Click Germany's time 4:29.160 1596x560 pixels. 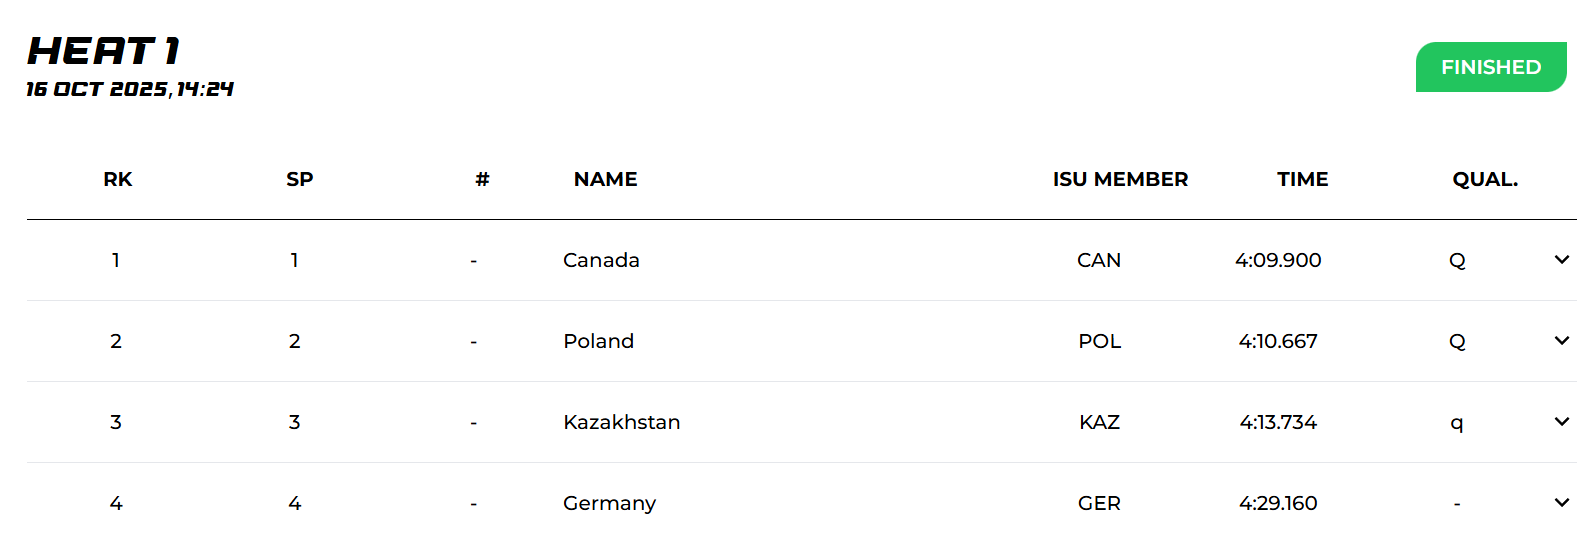pos(1278,504)
